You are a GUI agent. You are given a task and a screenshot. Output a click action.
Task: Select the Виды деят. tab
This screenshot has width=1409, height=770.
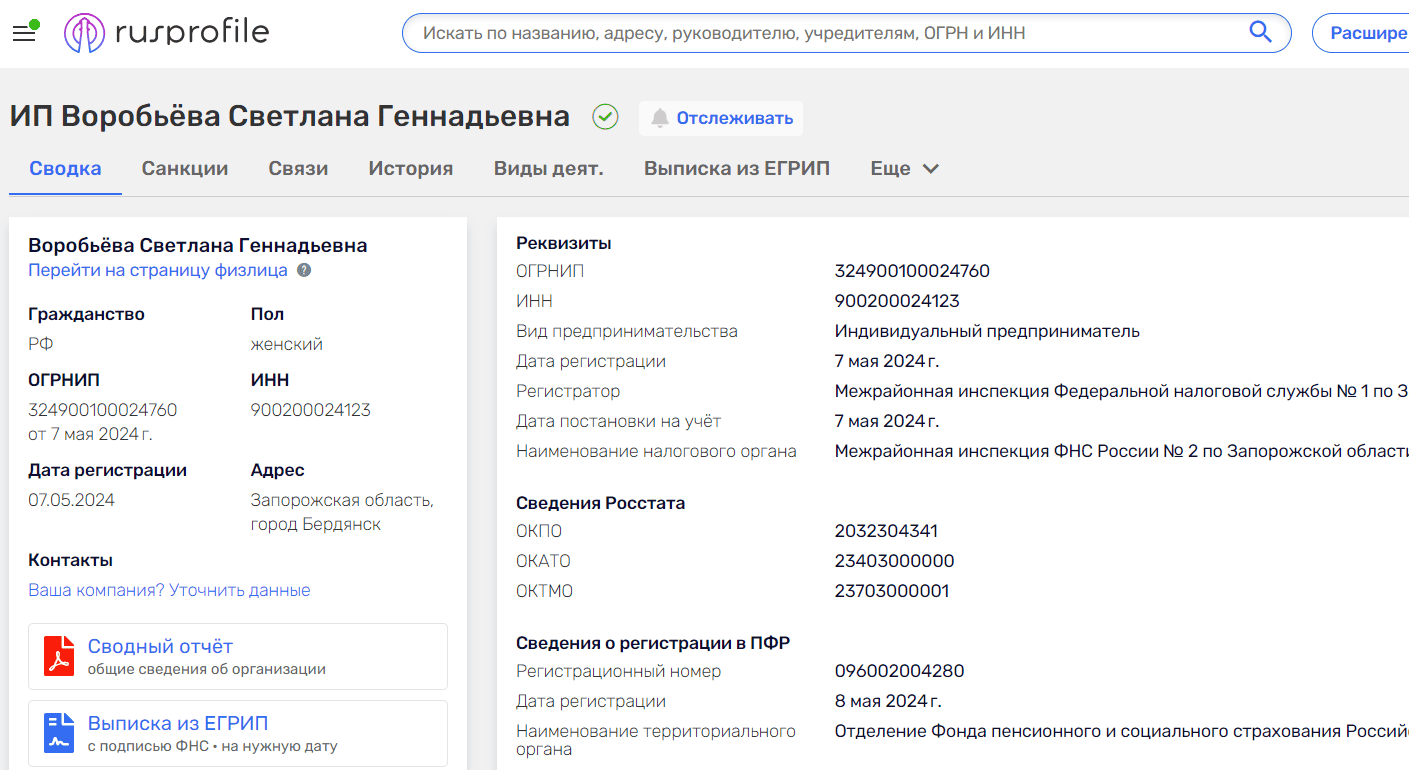[x=548, y=168]
